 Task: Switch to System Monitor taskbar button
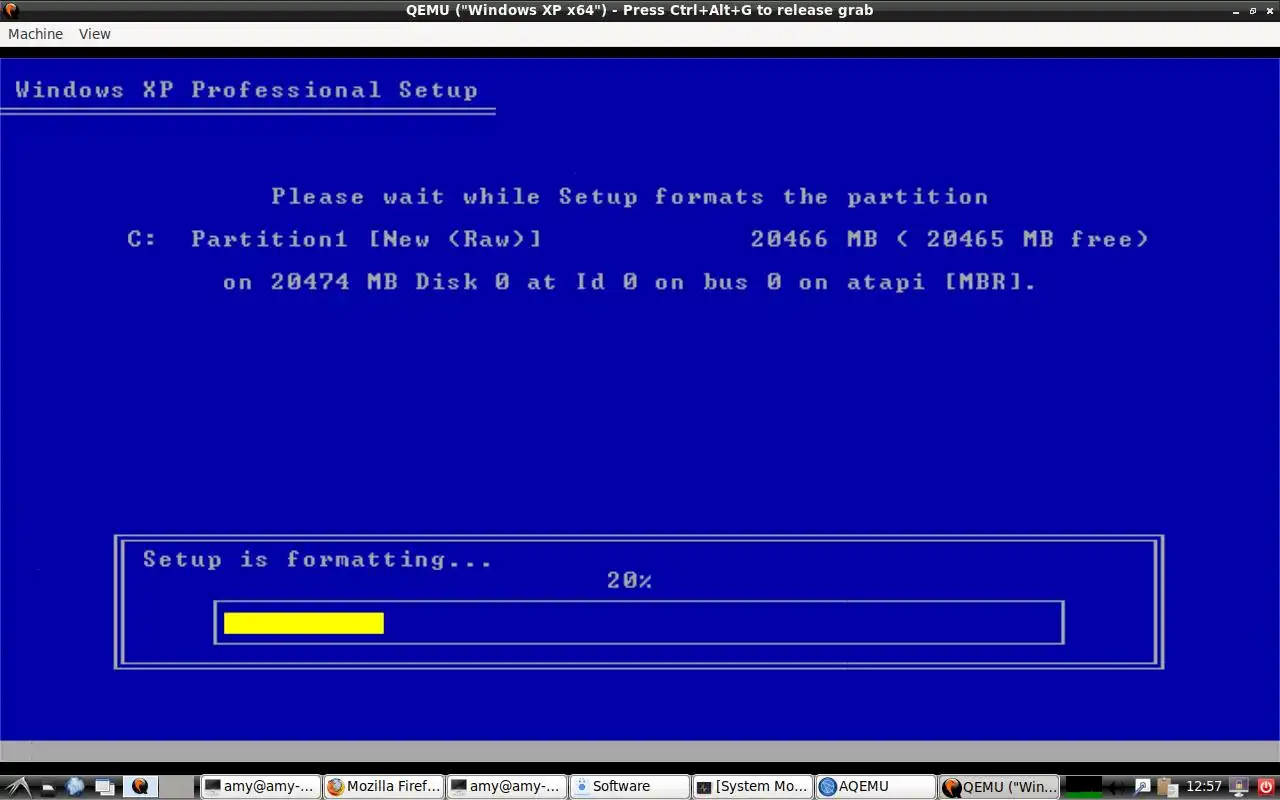point(752,787)
